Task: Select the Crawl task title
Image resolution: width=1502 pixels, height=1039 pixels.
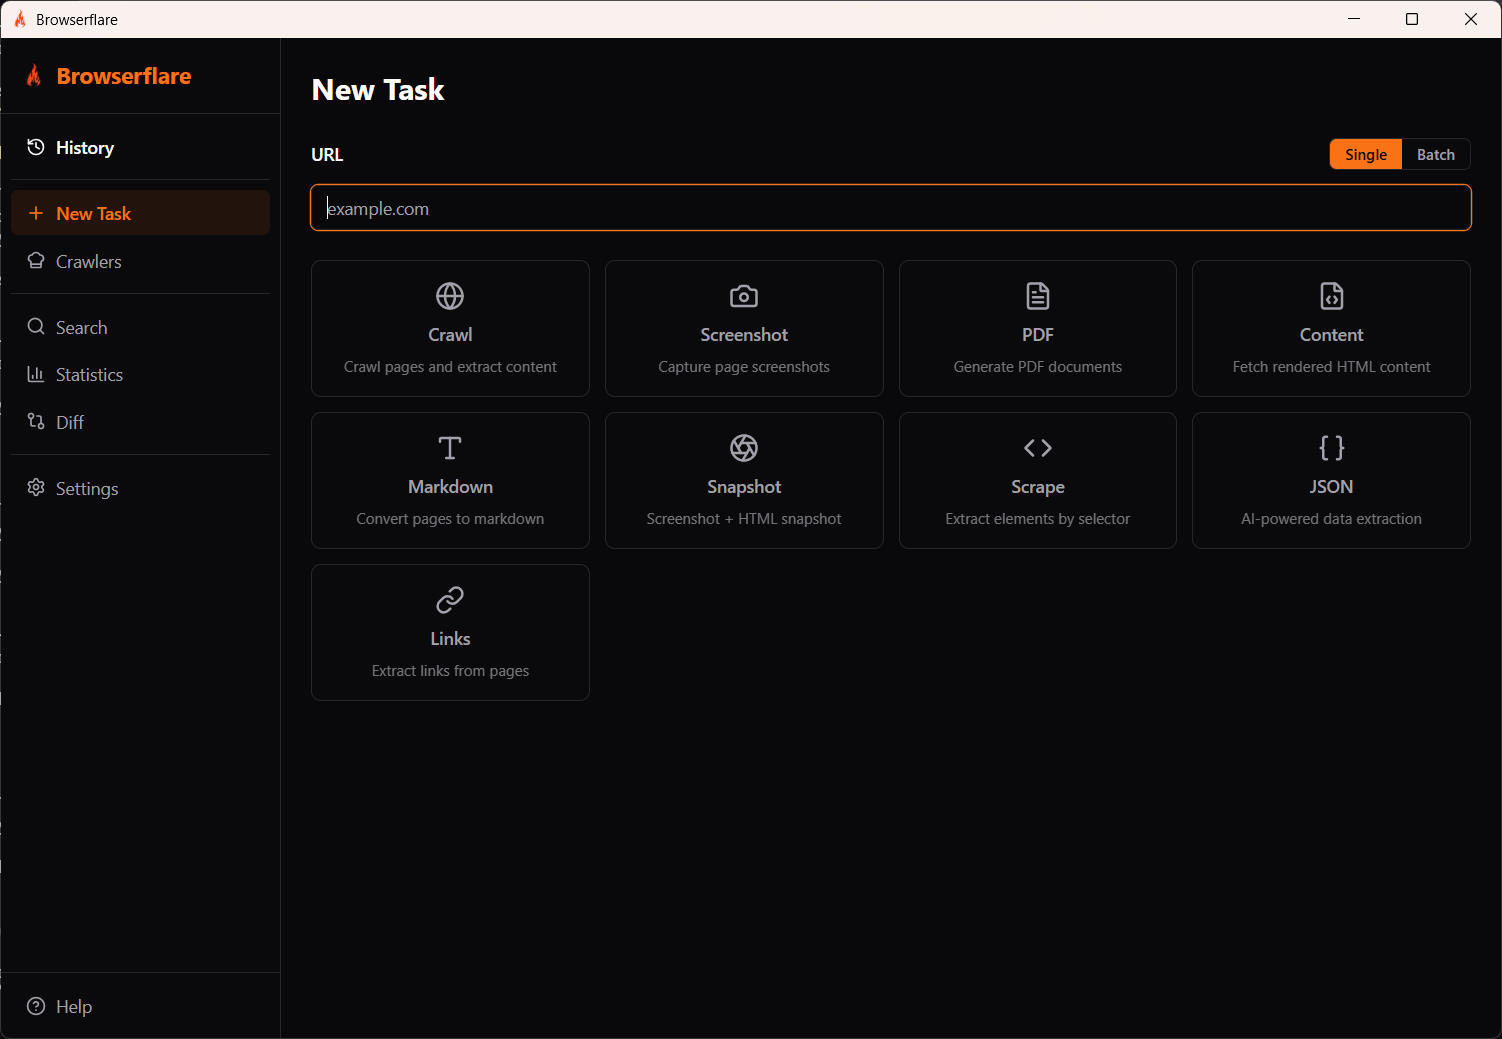Action: tap(450, 335)
